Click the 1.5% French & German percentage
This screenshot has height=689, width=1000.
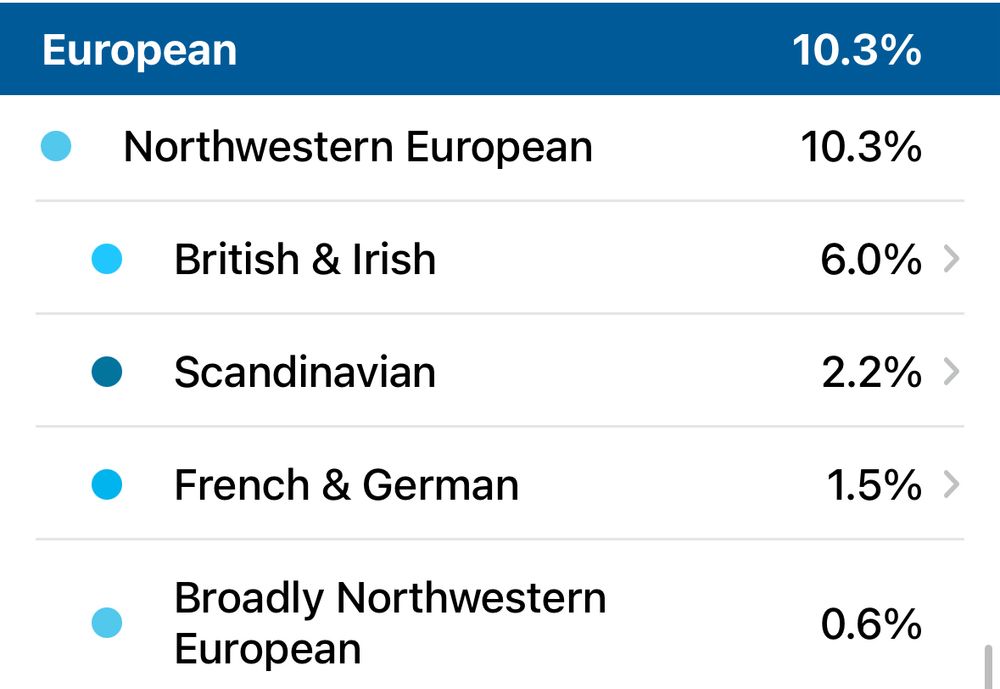click(x=873, y=486)
